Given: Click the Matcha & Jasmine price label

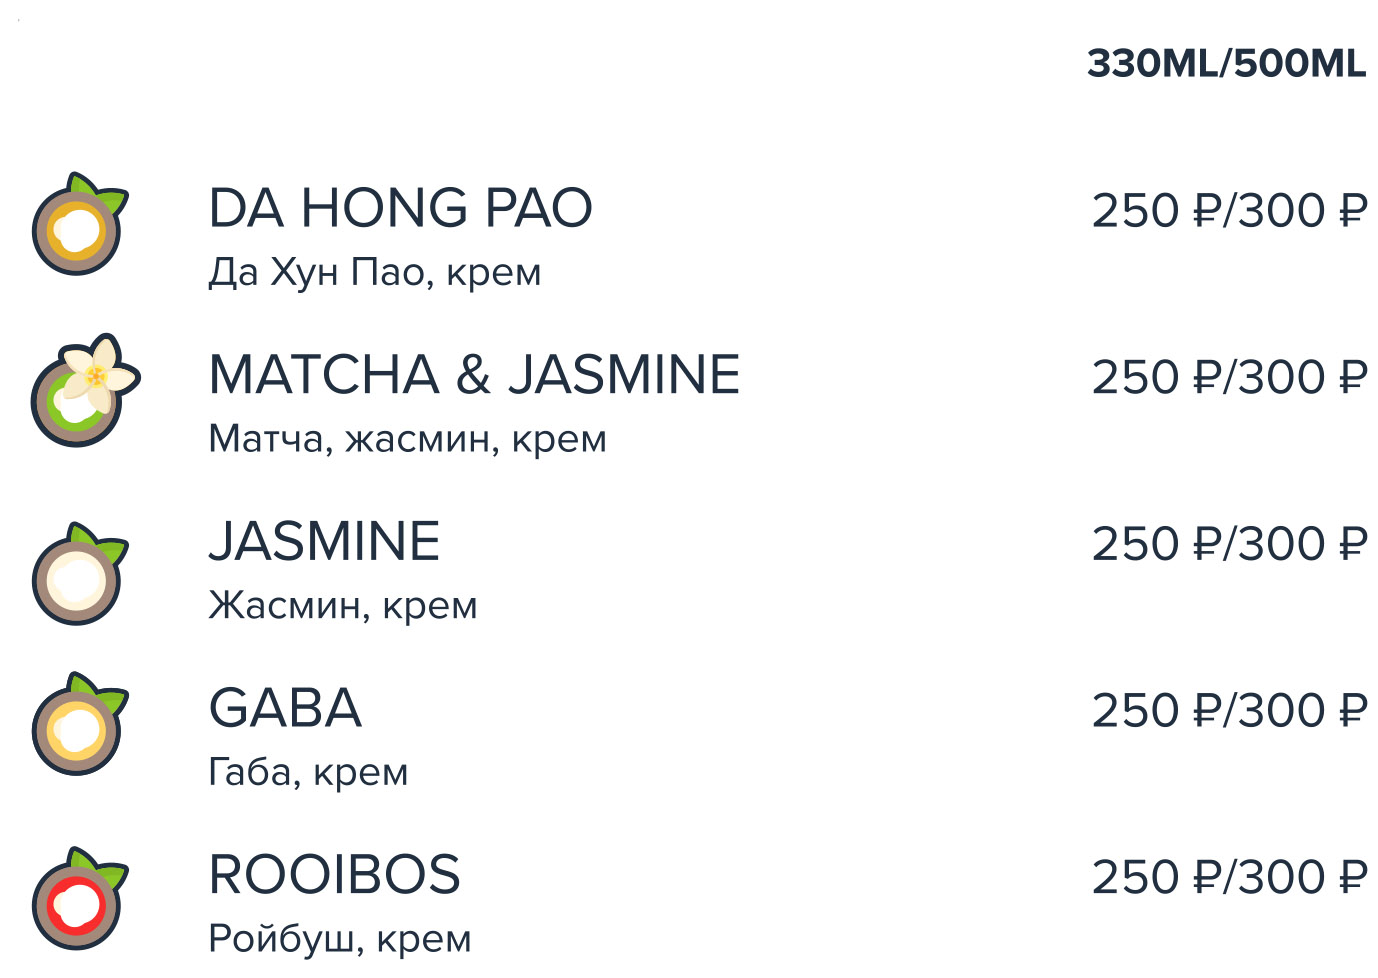Looking at the screenshot, I should 1230,378.
